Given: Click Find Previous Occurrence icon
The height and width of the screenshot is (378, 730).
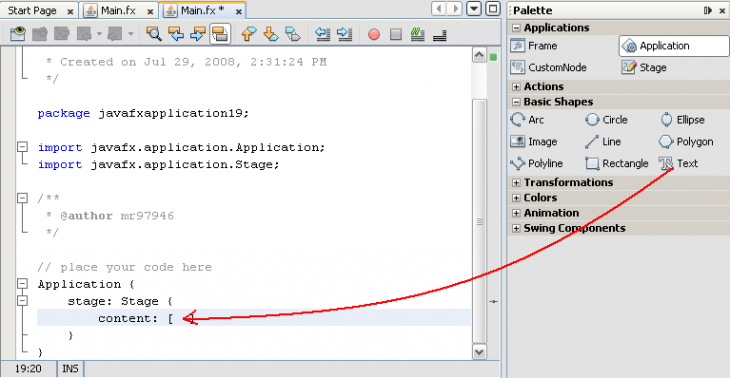Looking at the screenshot, I should pos(176,34).
